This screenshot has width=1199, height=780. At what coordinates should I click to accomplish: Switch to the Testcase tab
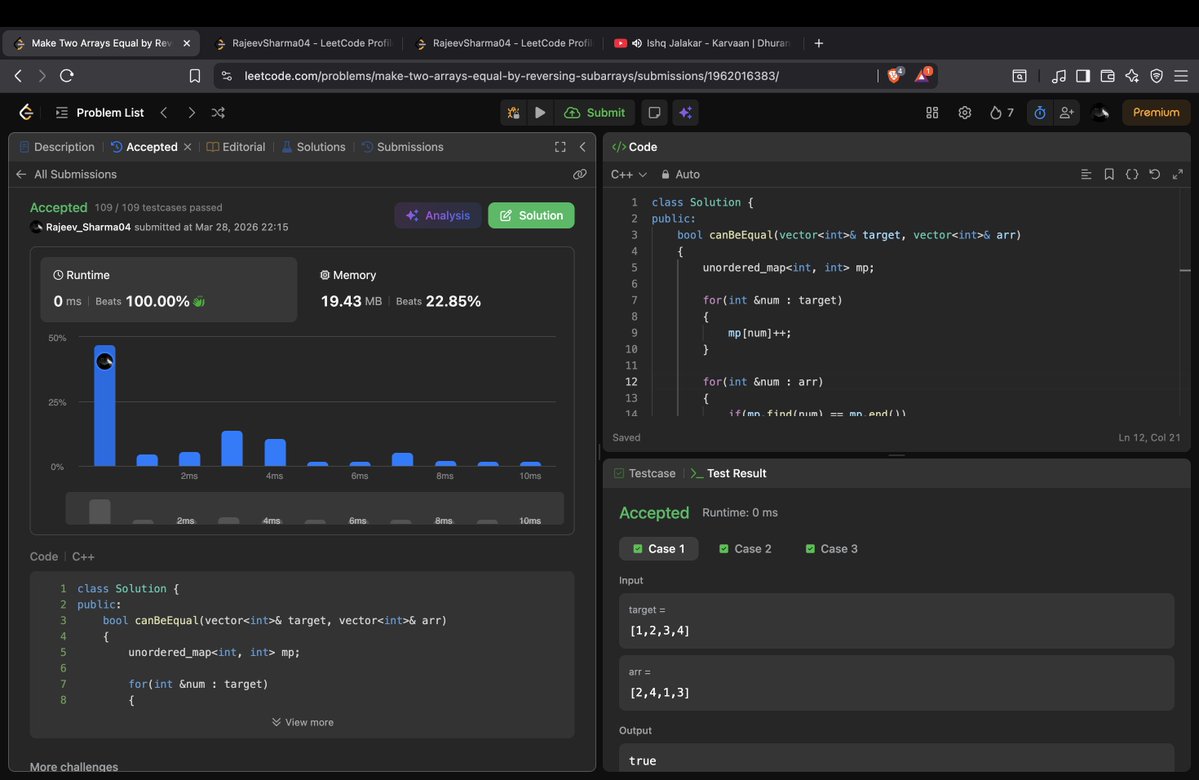645,473
